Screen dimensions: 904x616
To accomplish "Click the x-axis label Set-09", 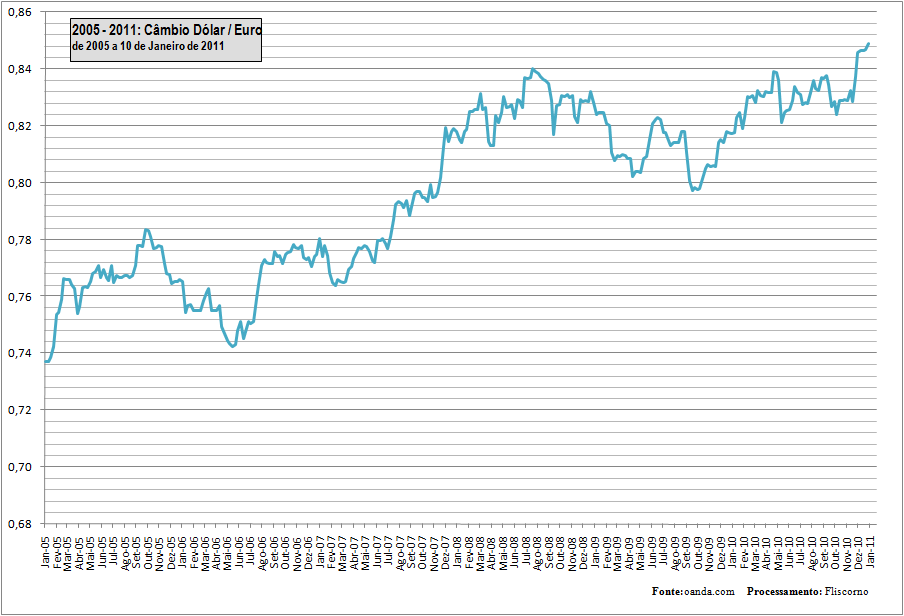I will pyautogui.click(x=686, y=553).
